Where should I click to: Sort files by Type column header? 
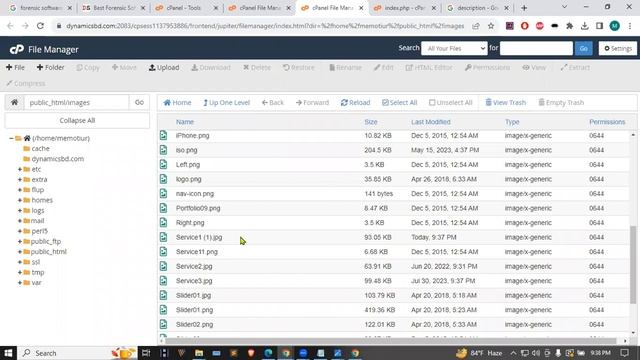coord(512,122)
